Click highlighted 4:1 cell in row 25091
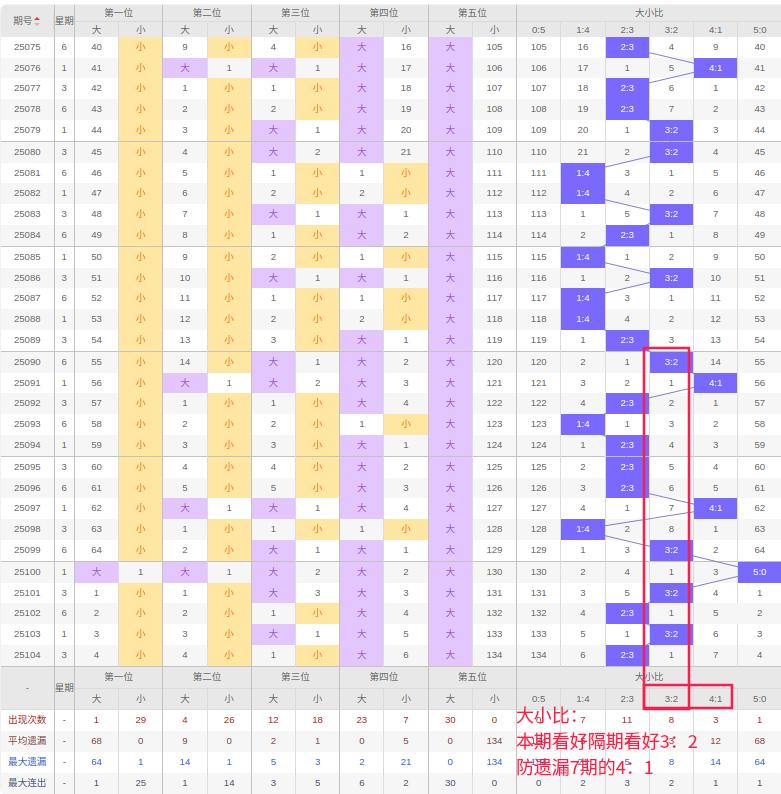The height and width of the screenshot is (794, 781). (715, 383)
